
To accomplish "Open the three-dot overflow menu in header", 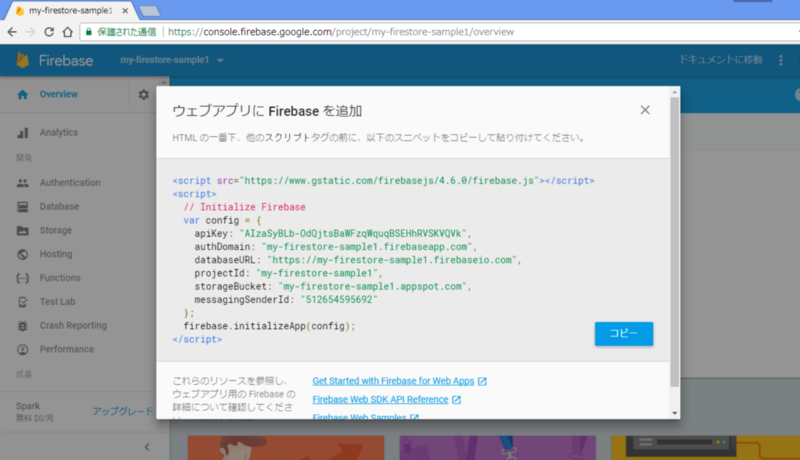I will (781, 60).
